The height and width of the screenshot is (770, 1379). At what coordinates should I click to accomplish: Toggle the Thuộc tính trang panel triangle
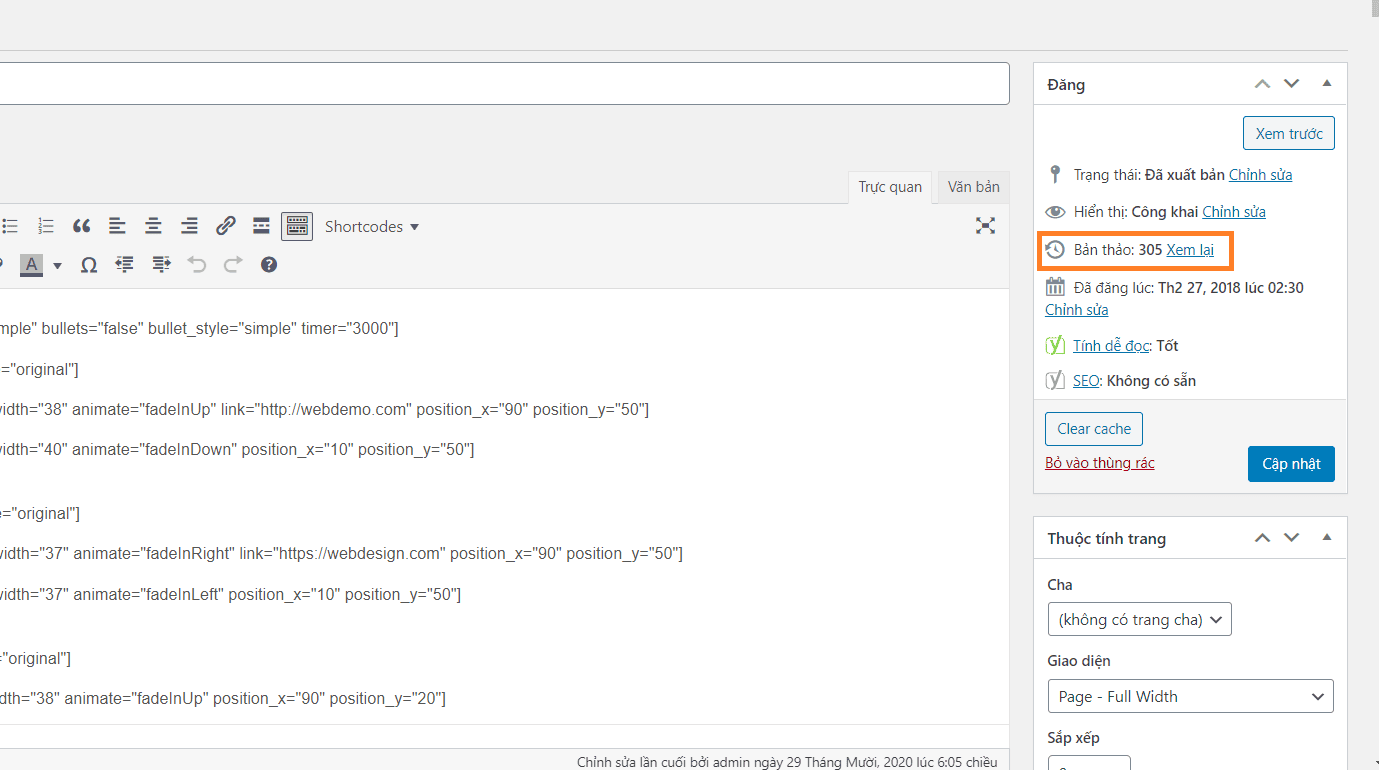[1327, 538]
